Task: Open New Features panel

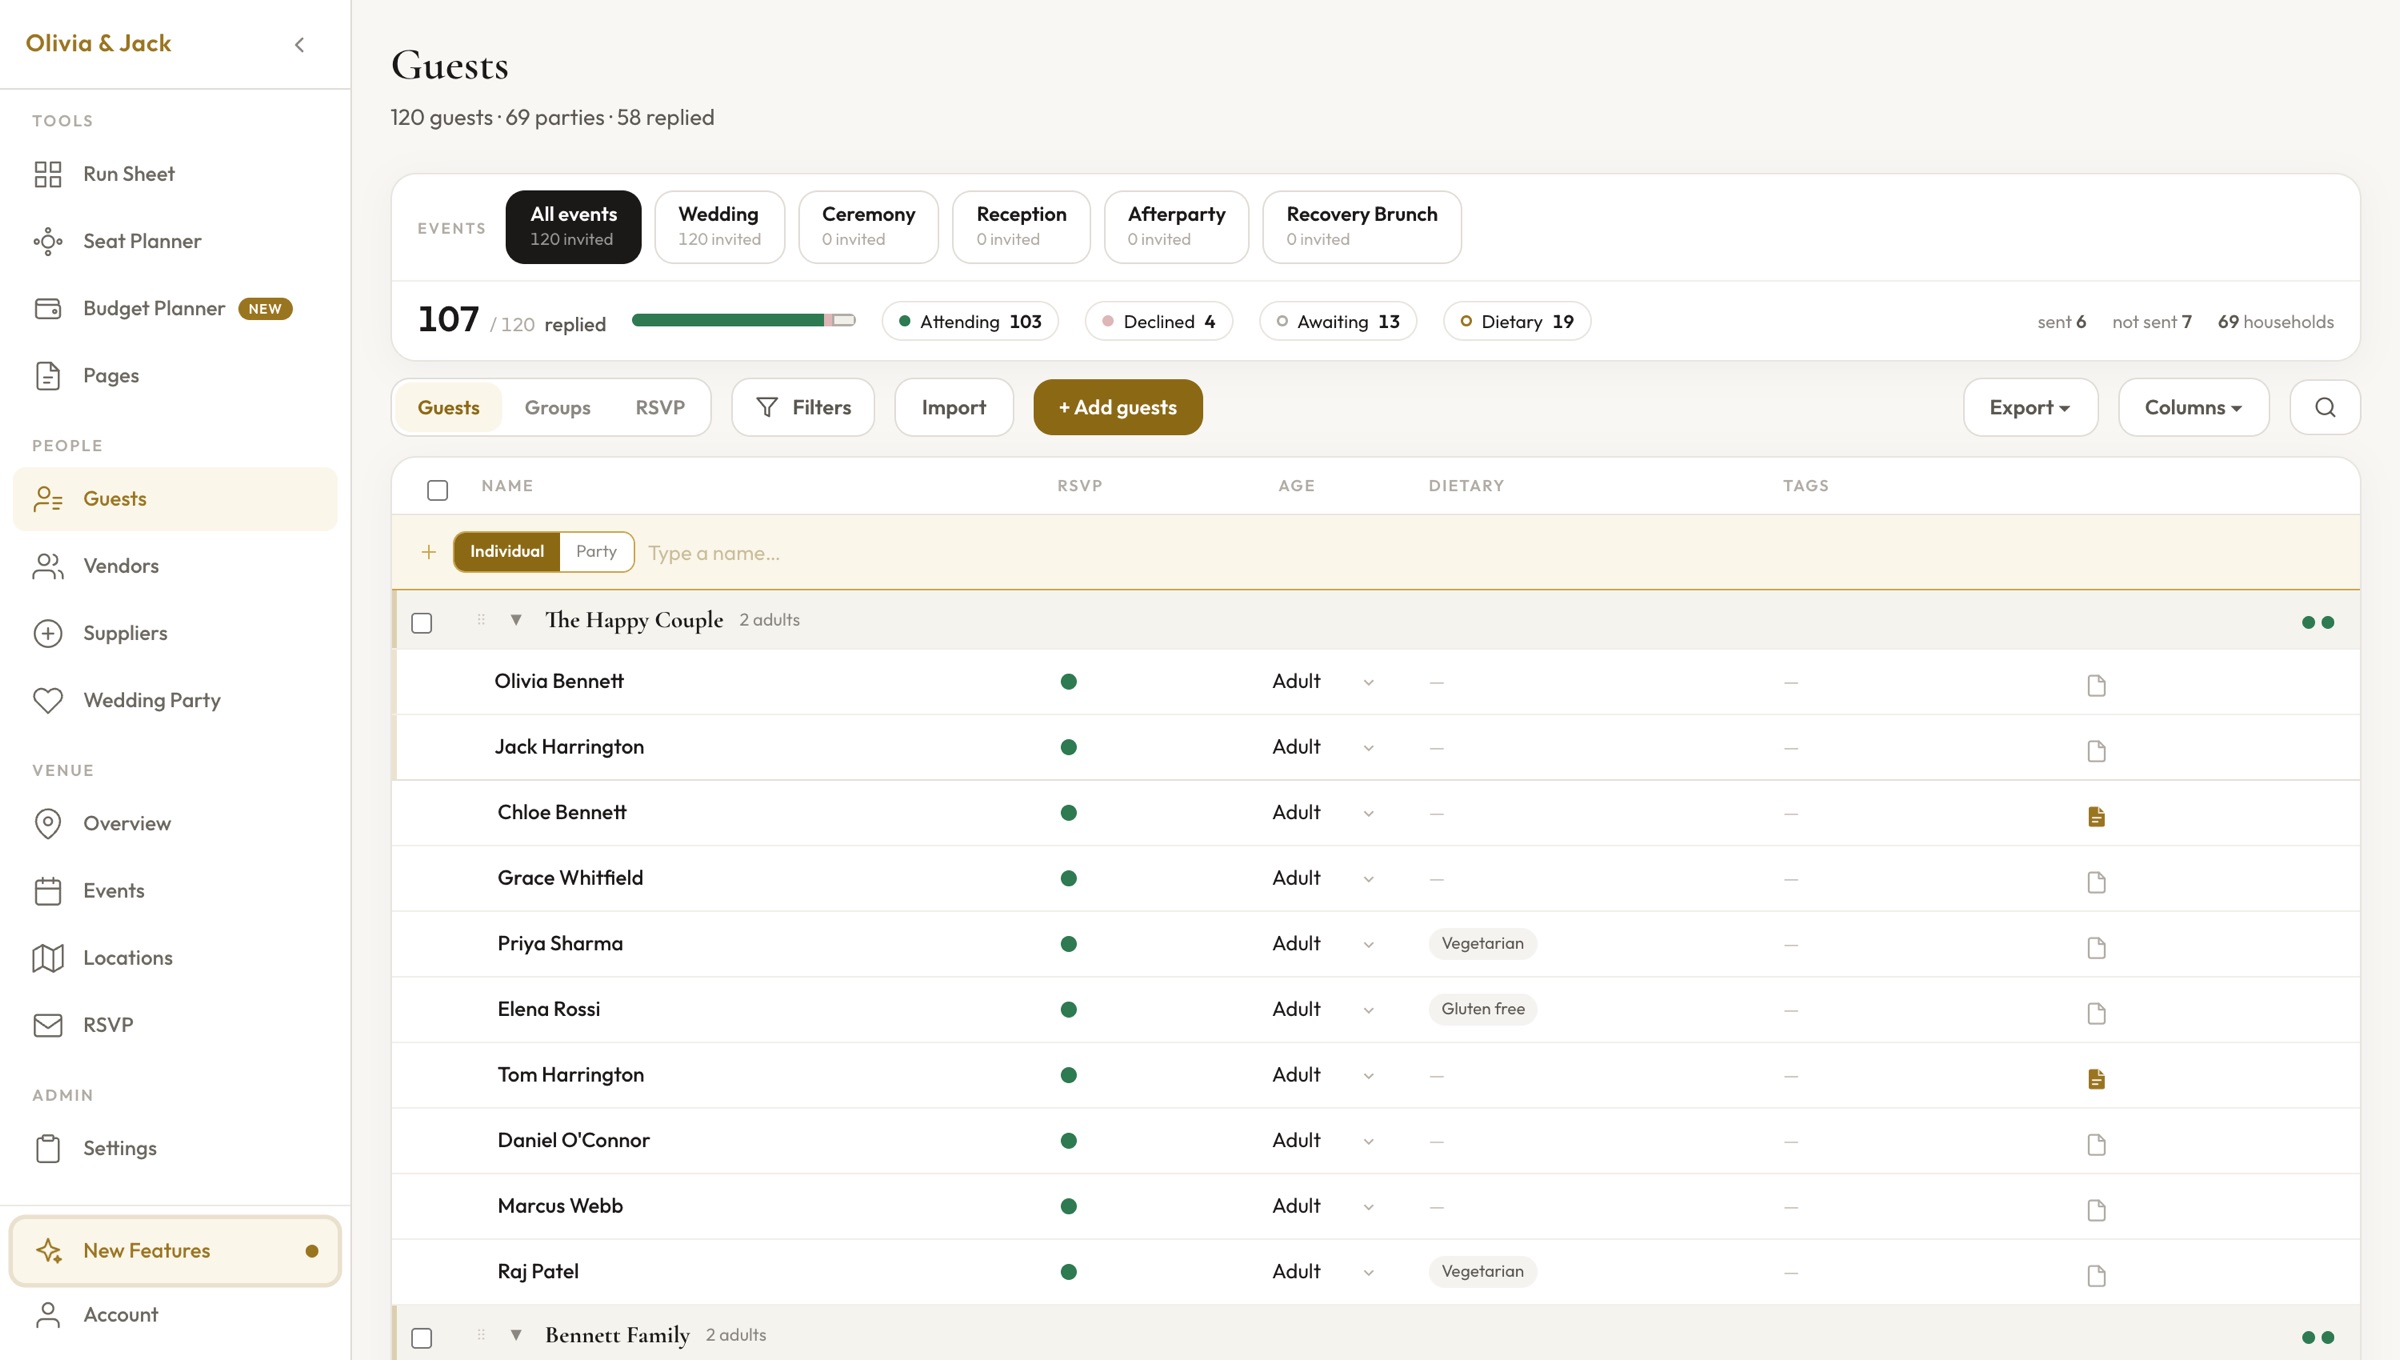Action: pos(175,1251)
